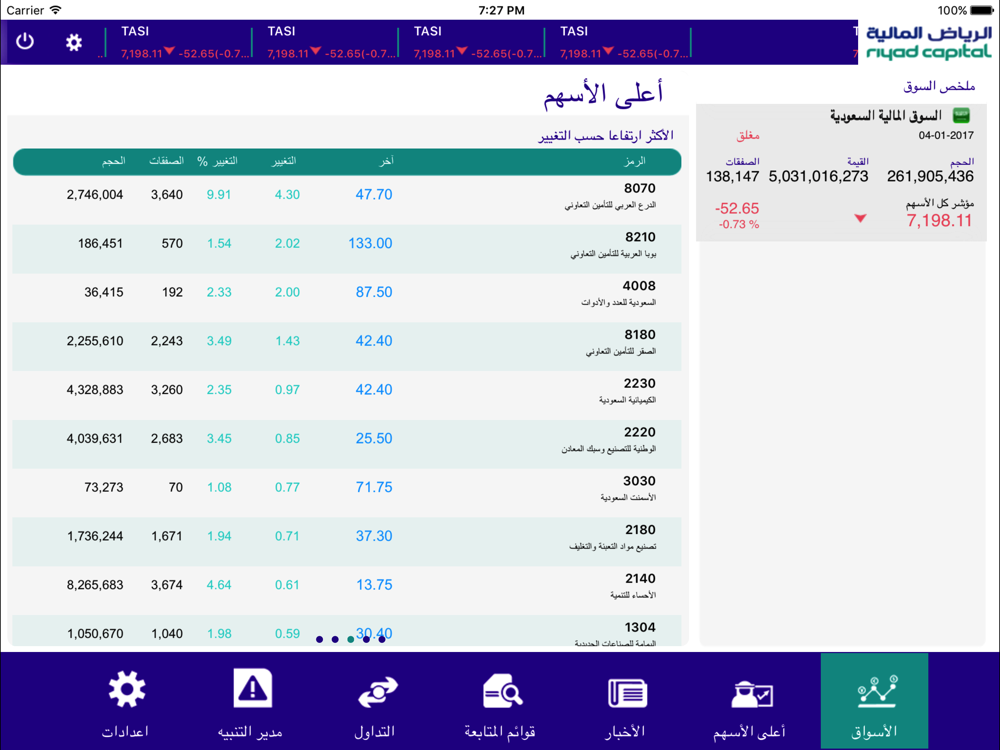Image resolution: width=1000 pixels, height=750 pixels.
Task: Tap the index value 7,198.11 in market summary
Action: click(939, 221)
